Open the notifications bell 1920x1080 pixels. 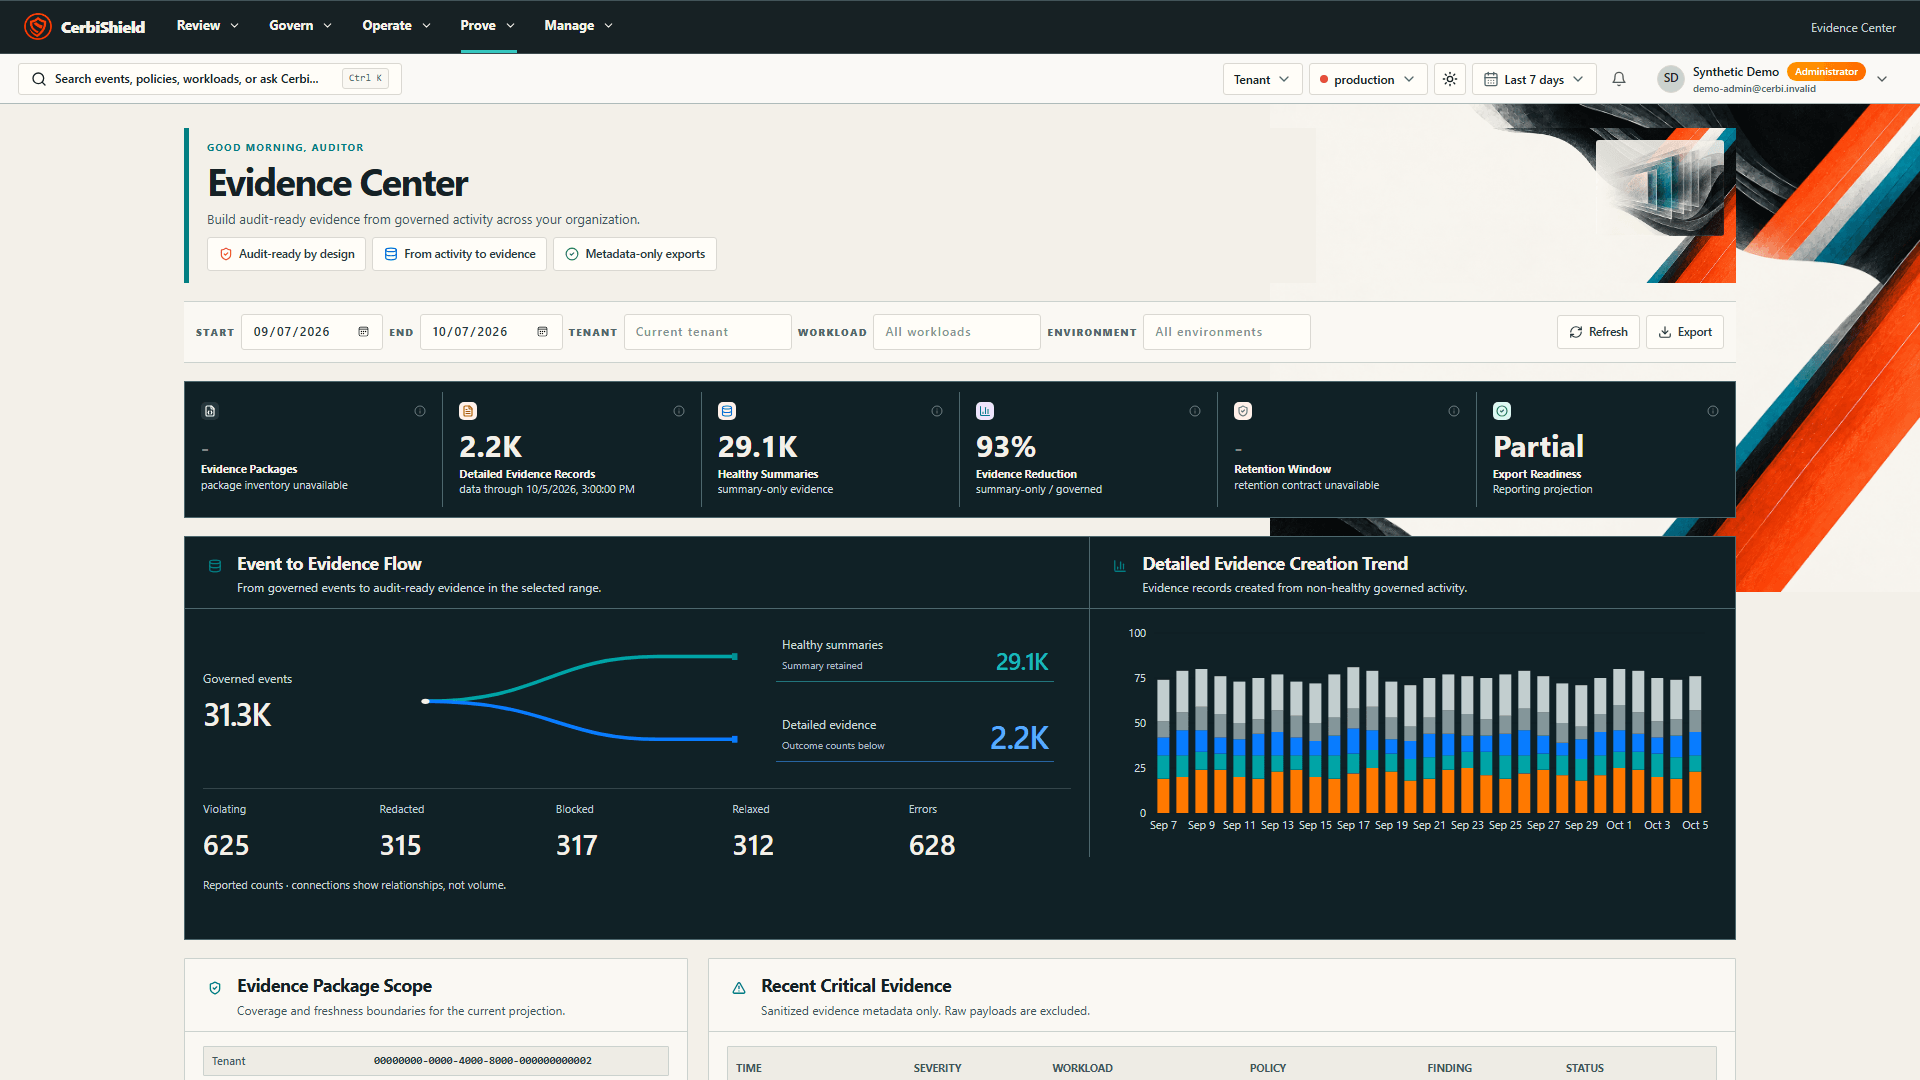click(1619, 79)
